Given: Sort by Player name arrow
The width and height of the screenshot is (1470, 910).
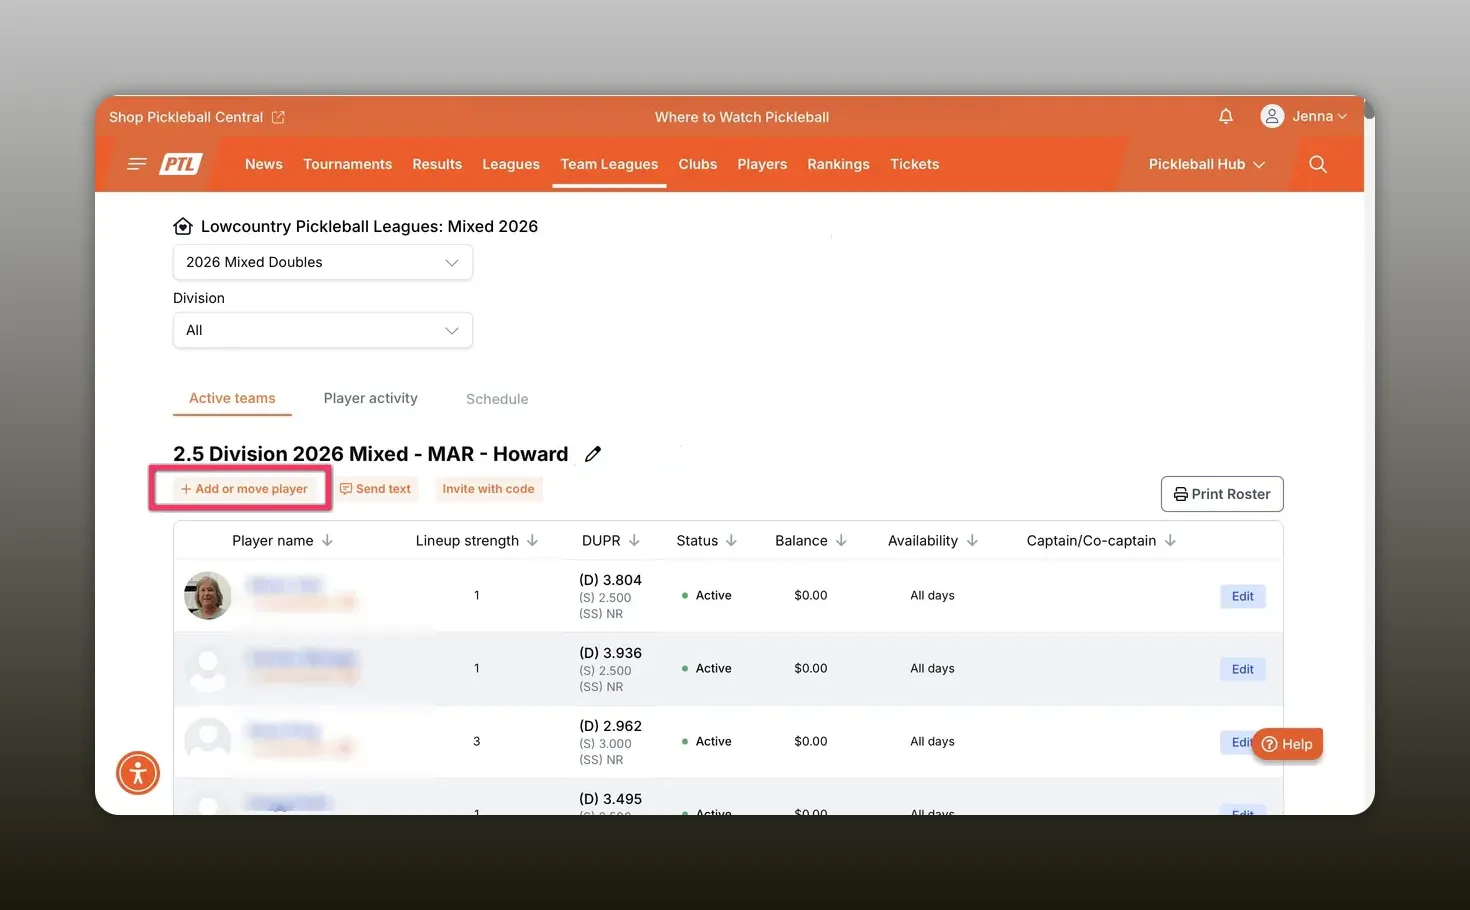Looking at the screenshot, I should 327,540.
